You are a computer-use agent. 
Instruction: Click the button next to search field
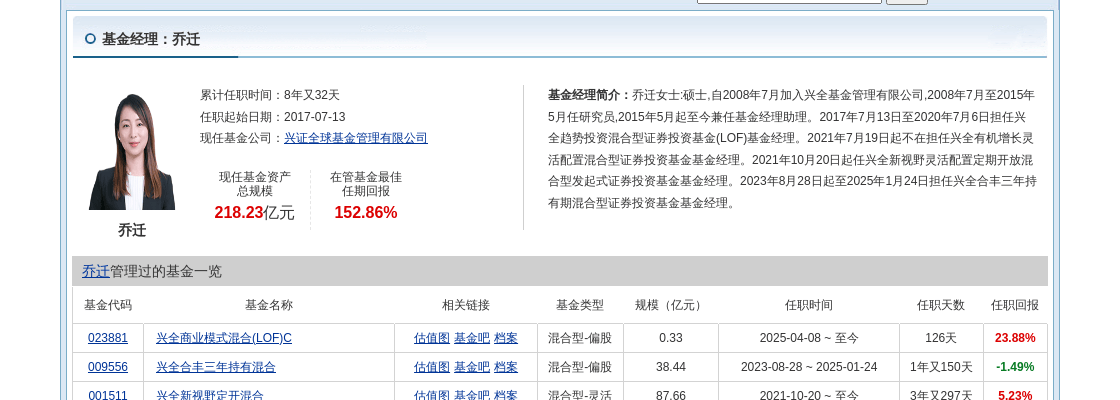(x=906, y=2)
